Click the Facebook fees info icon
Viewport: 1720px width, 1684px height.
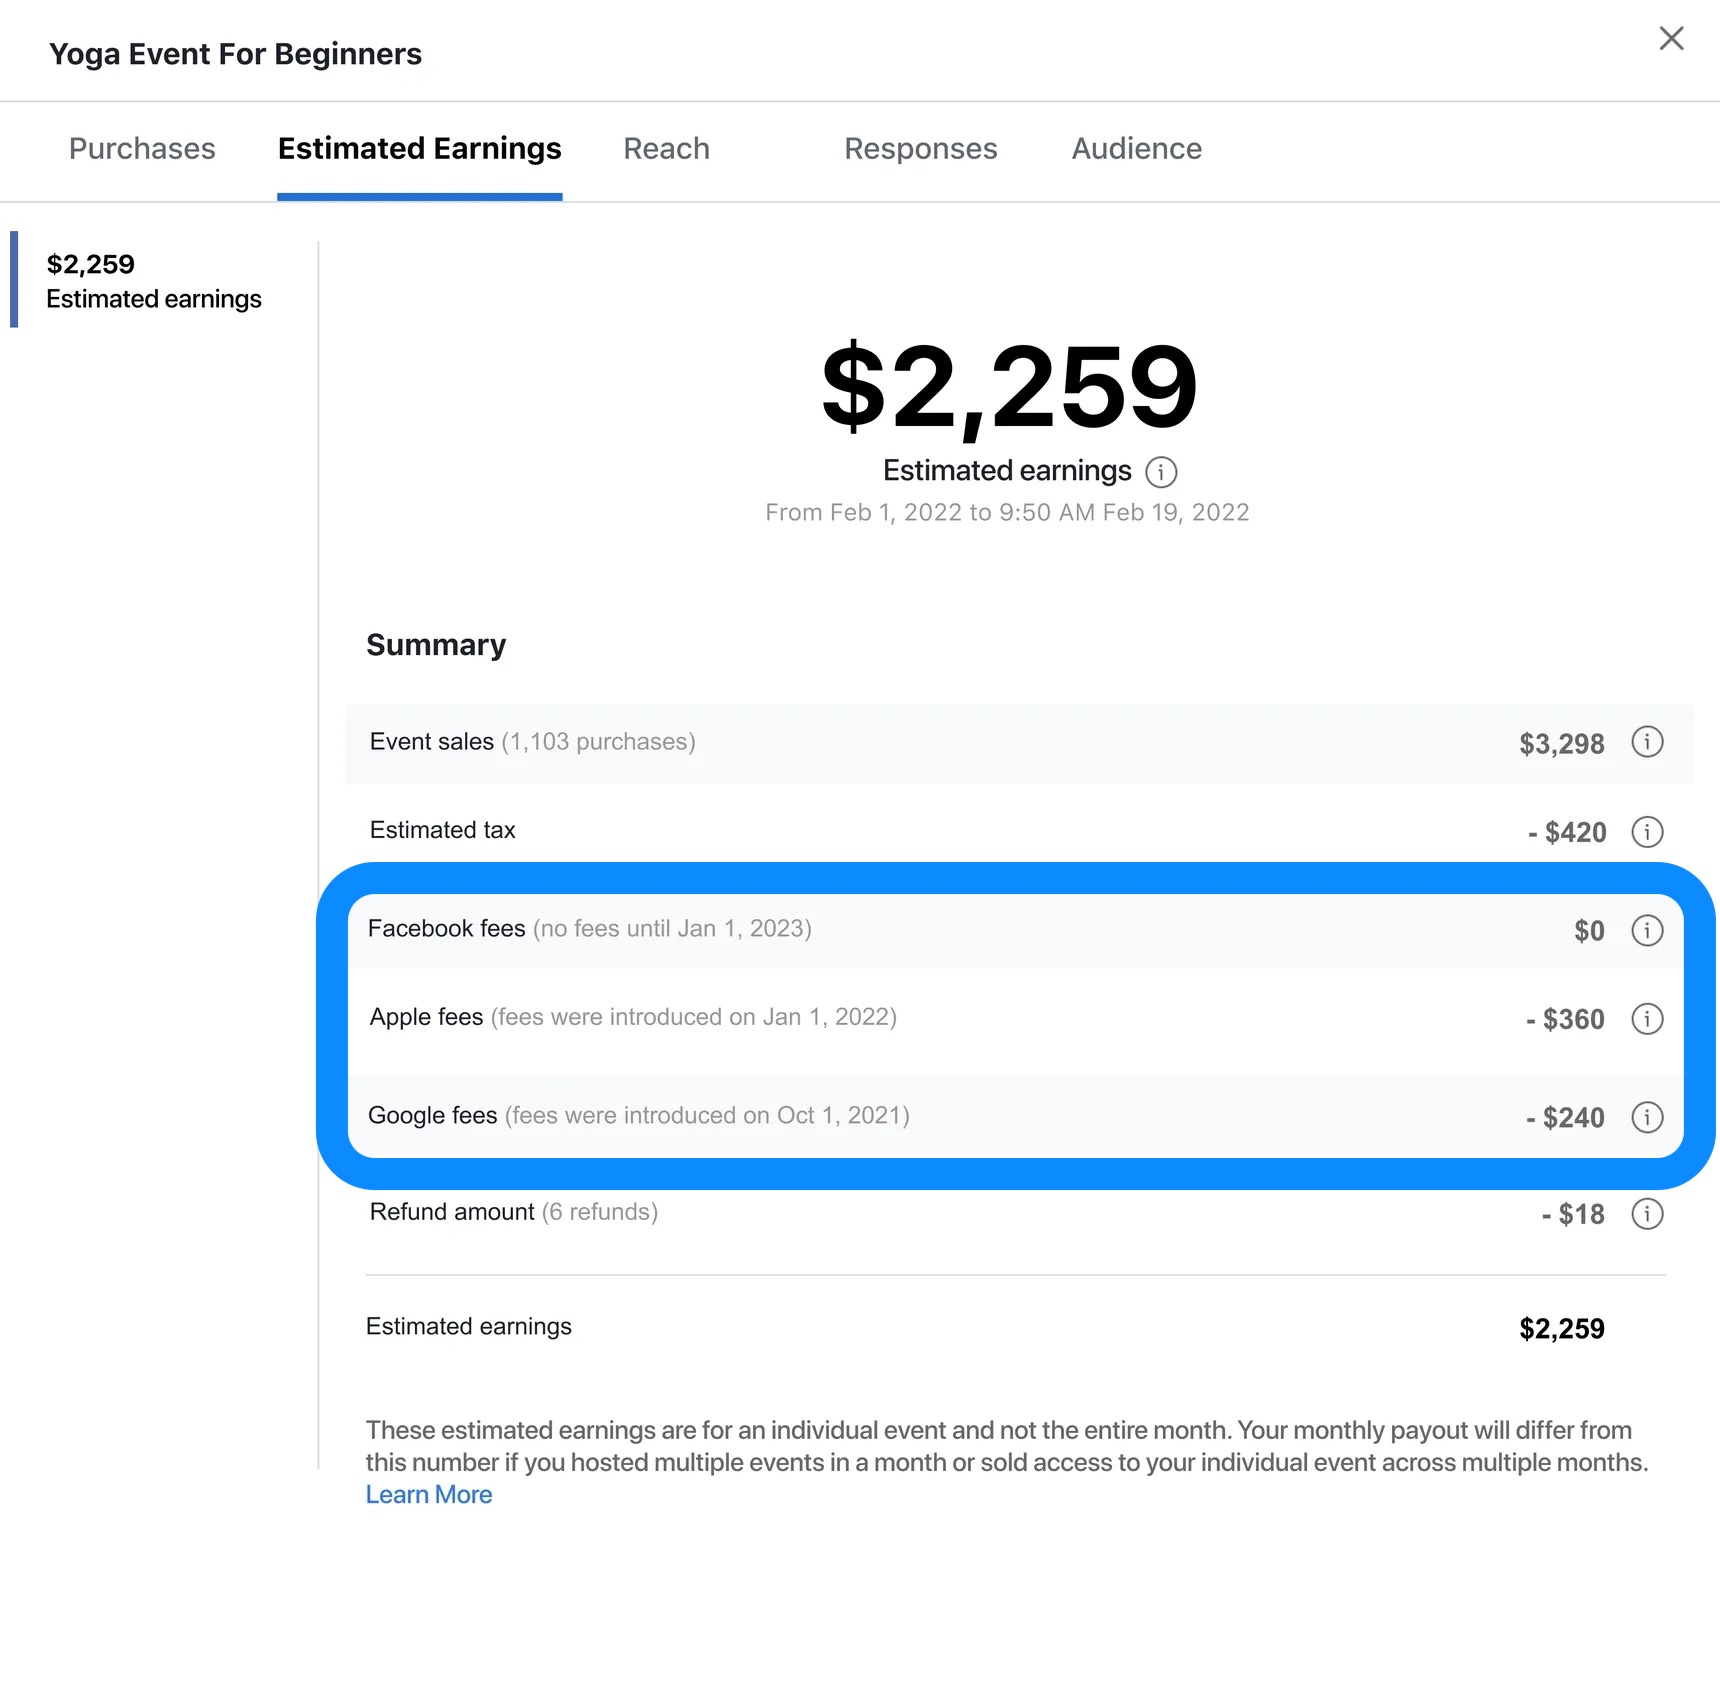tap(1647, 930)
